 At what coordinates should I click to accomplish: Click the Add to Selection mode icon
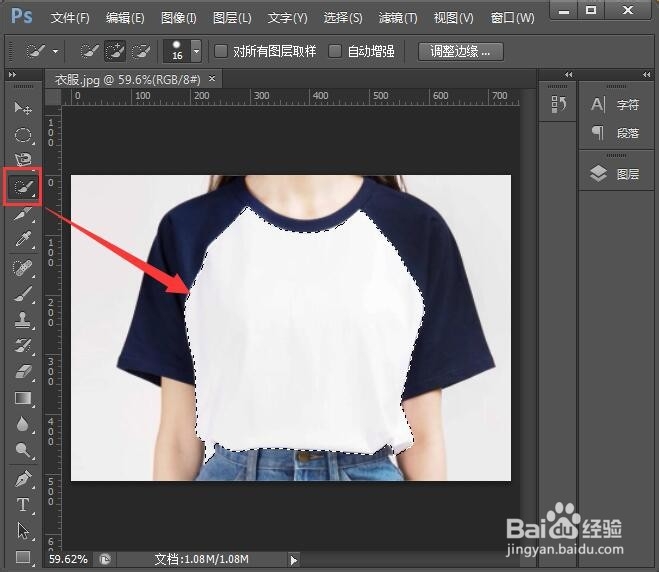click(x=115, y=51)
